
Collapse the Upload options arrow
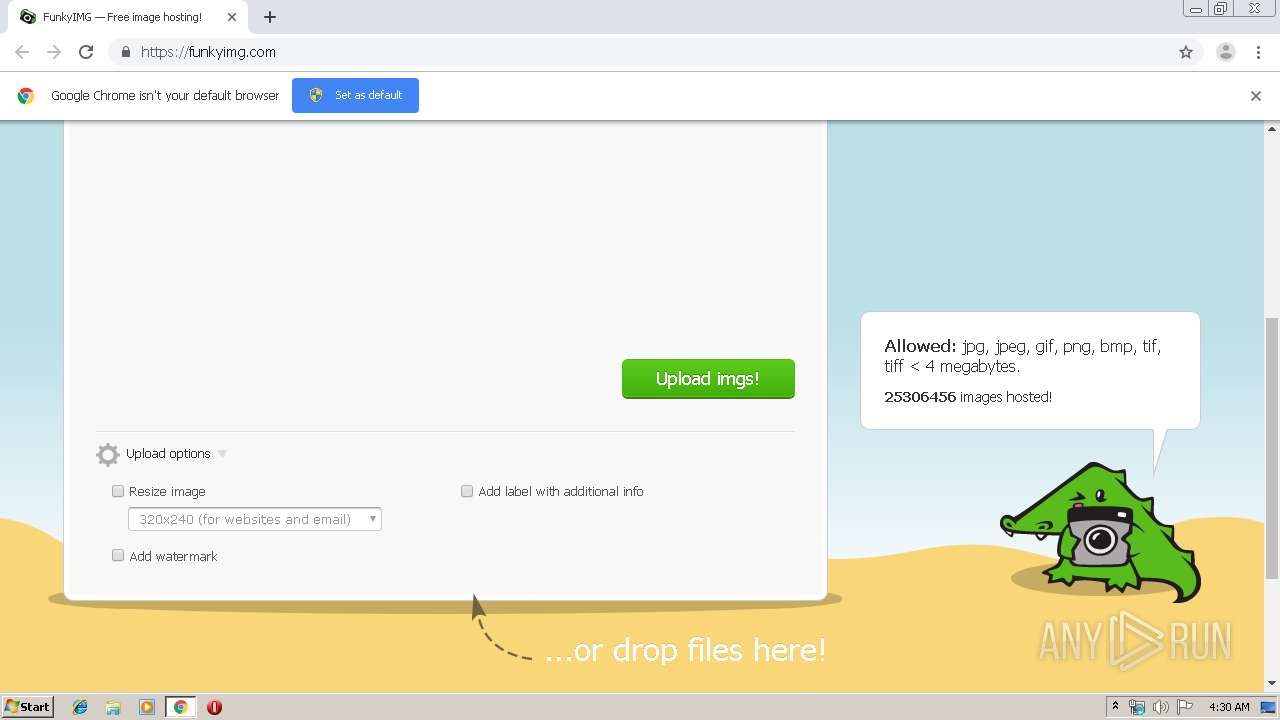[222, 454]
